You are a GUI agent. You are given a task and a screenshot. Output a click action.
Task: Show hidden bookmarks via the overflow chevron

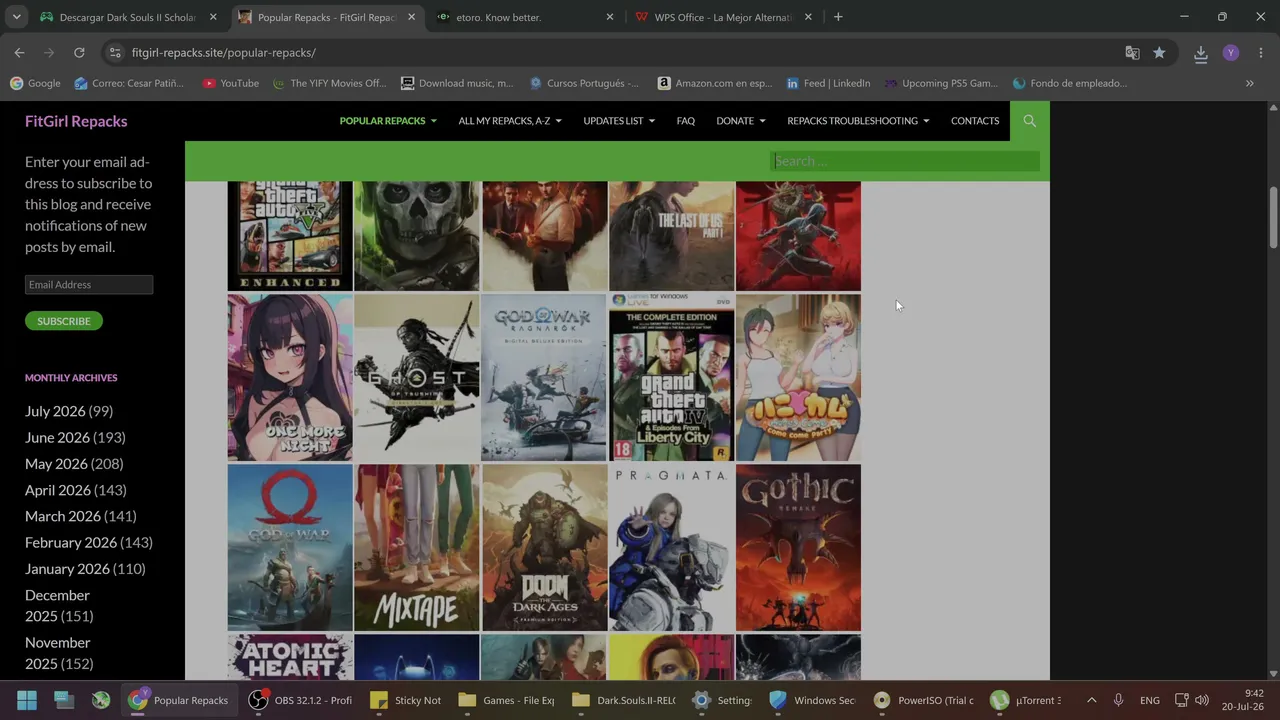tap(1249, 83)
